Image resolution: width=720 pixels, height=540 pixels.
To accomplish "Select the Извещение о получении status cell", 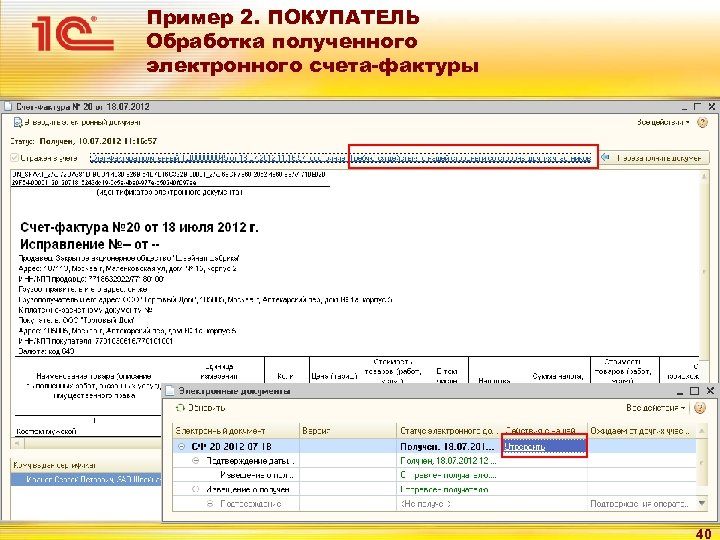I will (x=449, y=489).
